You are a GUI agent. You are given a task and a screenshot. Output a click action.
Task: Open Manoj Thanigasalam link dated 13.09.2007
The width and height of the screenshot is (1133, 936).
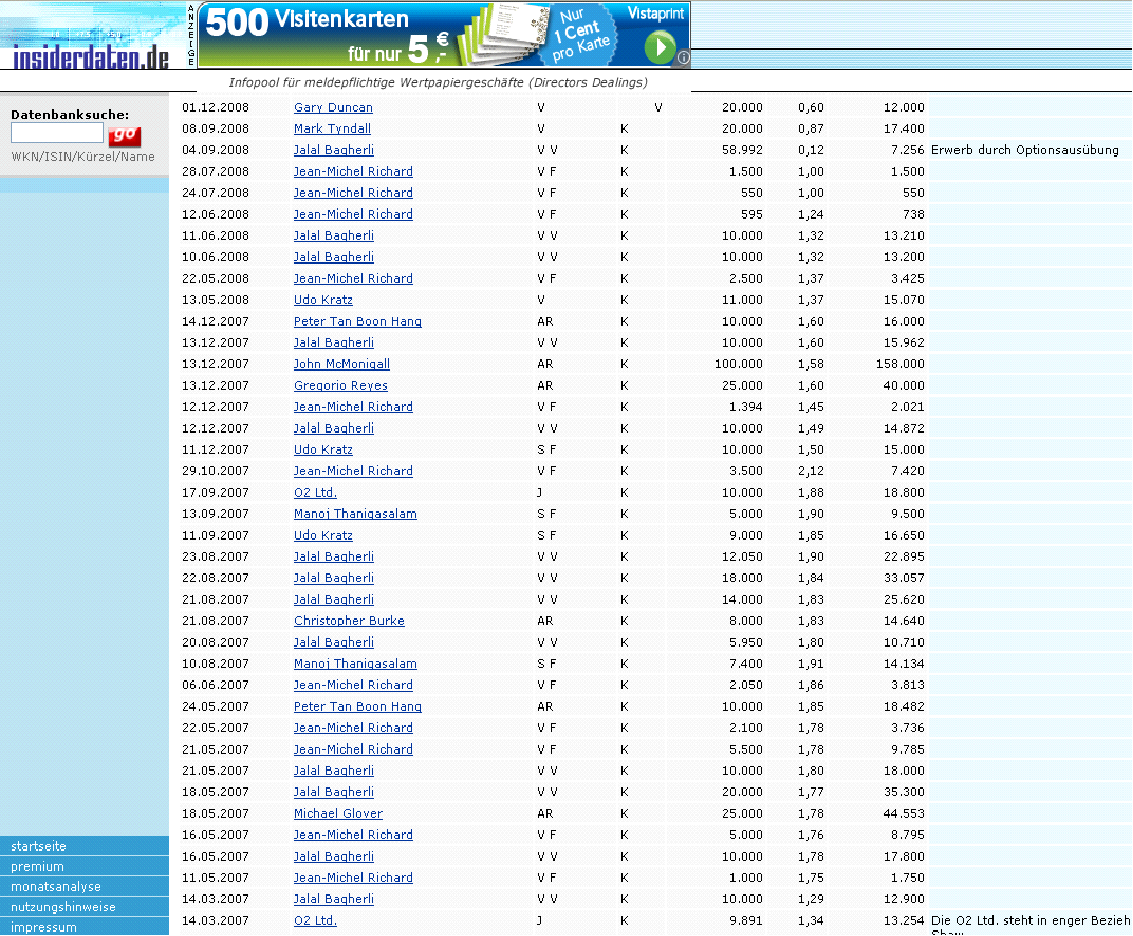(355, 514)
